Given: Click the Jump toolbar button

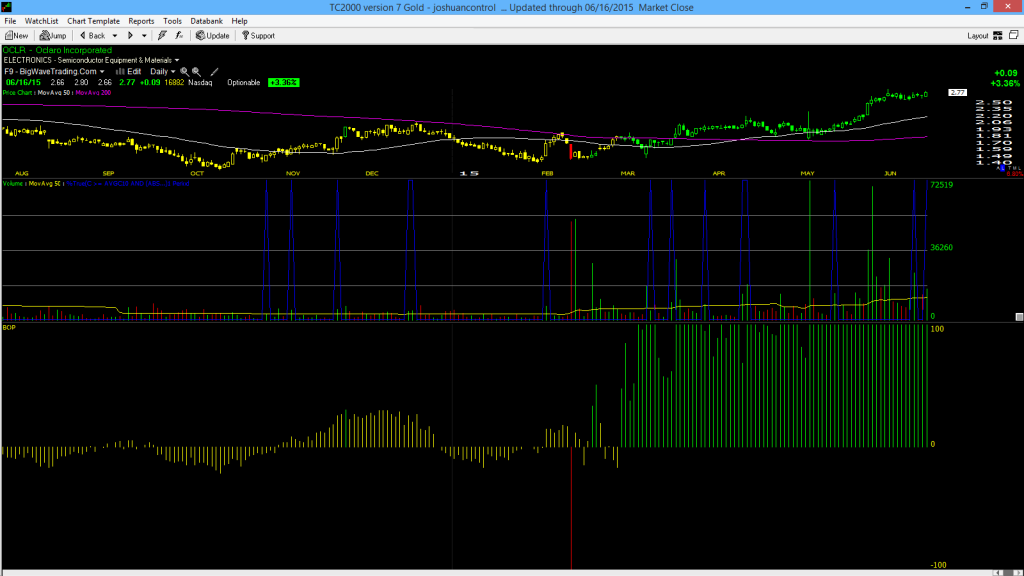Looking at the screenshot, I should (53, 36).
